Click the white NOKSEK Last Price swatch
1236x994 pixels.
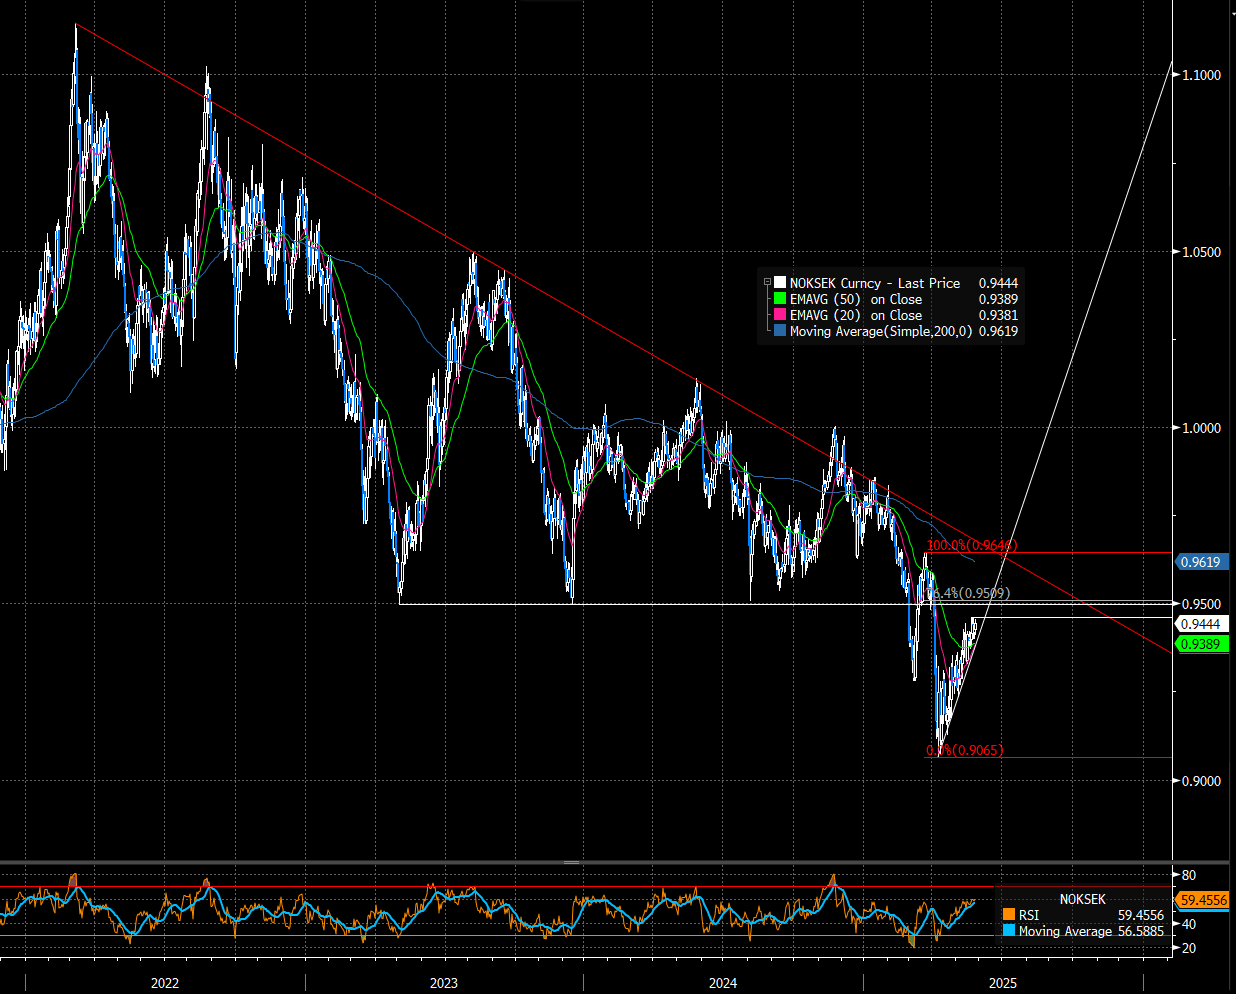tap(780, 283)
